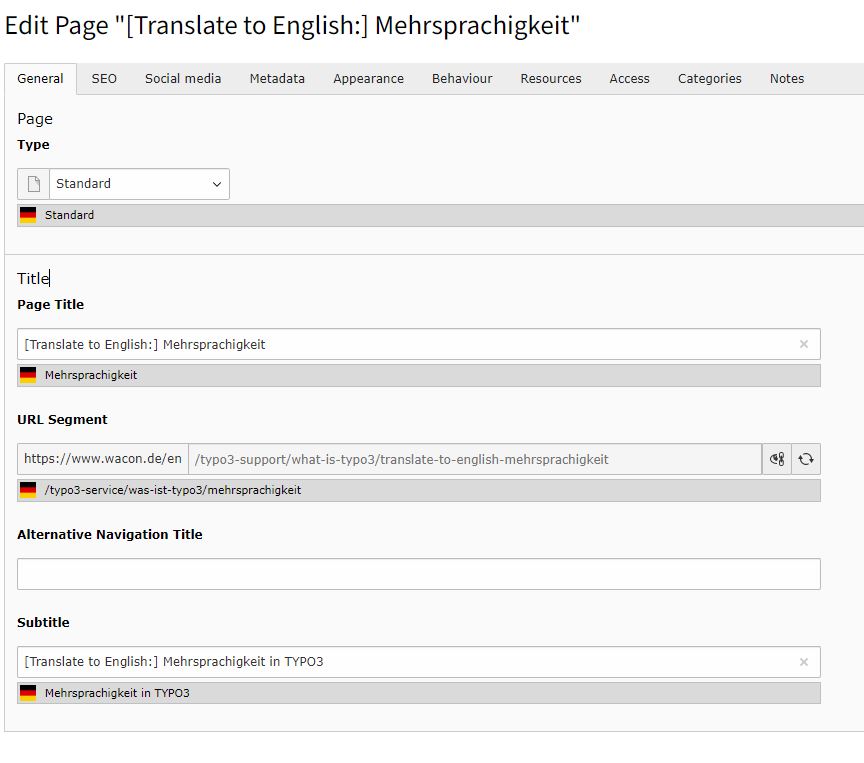Switch to the SEO tab

tap(104, 79)
